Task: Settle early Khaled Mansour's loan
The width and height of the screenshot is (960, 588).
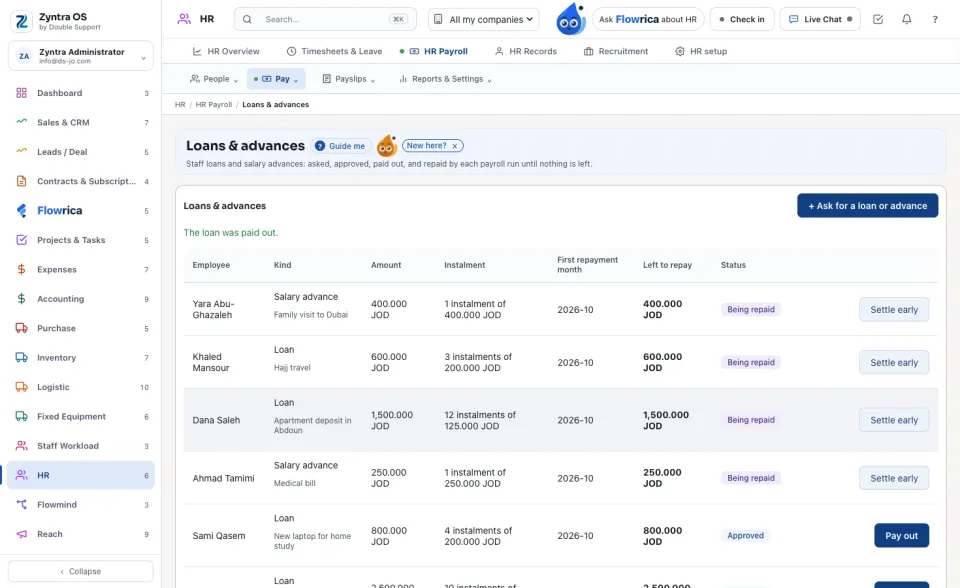Action: (x=894, y=363)
